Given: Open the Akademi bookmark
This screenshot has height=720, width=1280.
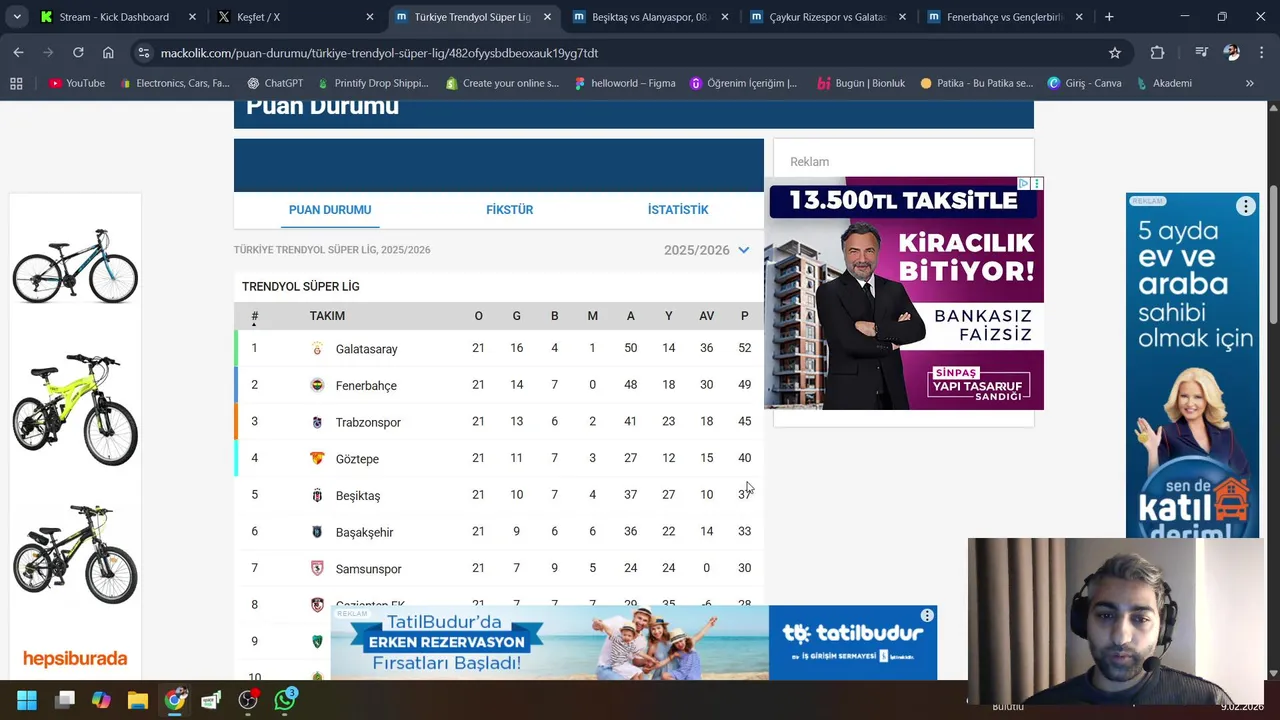Looking at the screenshot, I should [x=1164, y=83].
